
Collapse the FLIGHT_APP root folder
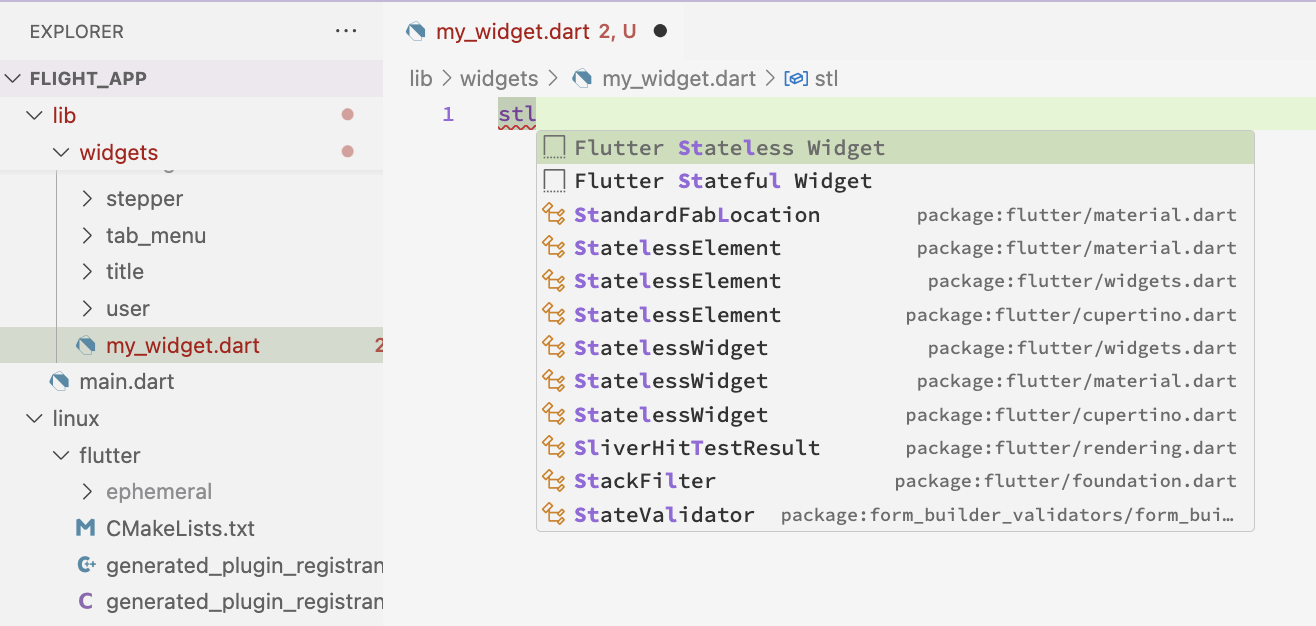point(13,79)
